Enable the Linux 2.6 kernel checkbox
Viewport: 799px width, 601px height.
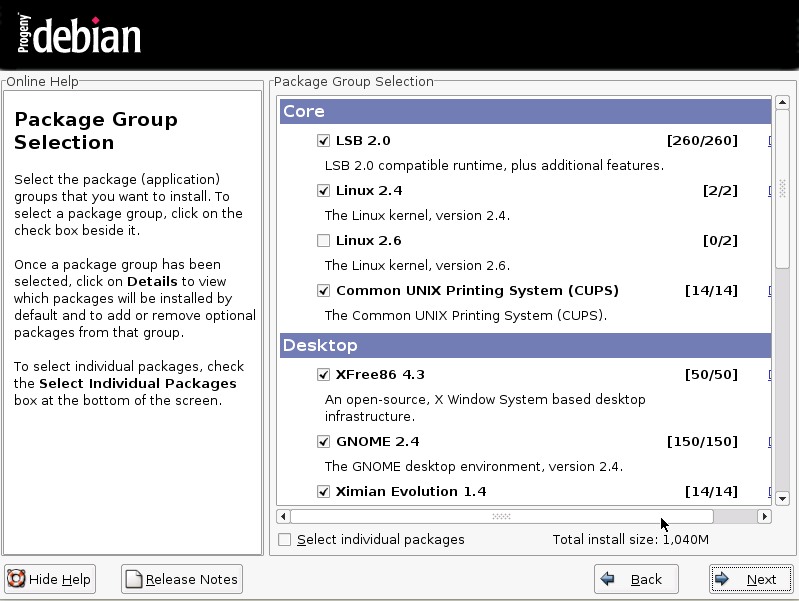tap(323, 240)
